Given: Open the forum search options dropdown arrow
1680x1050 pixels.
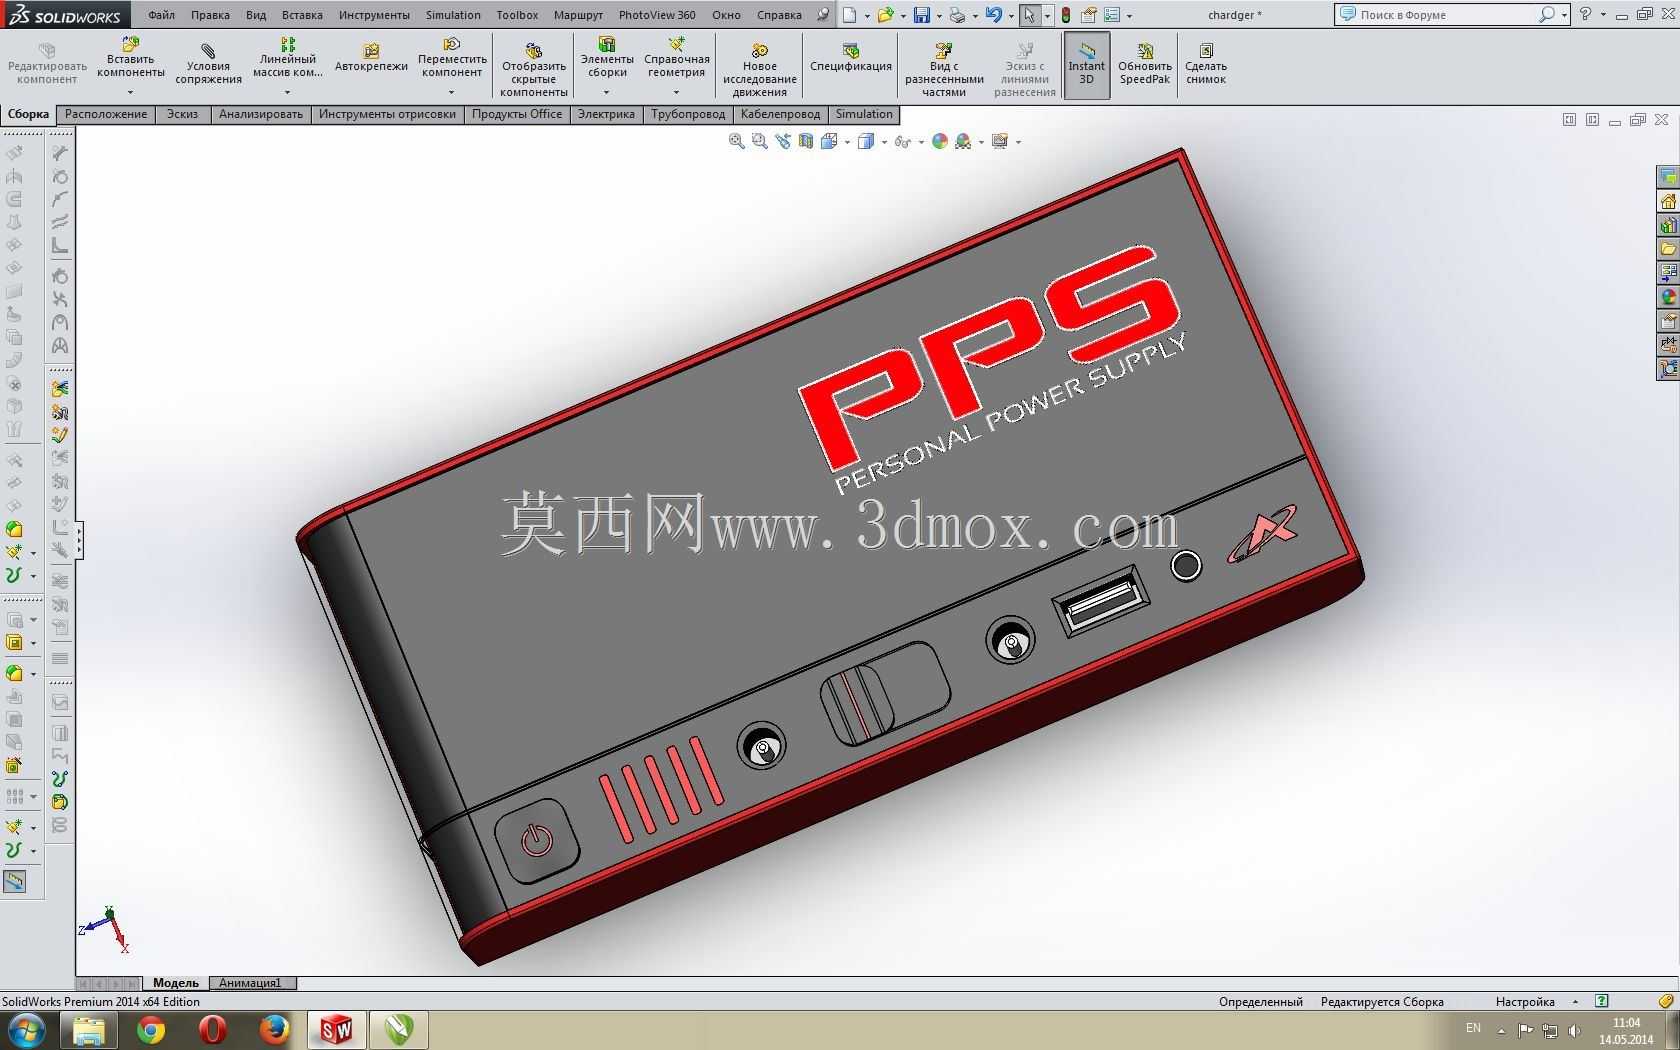Looking at the screenshot, I should coord(1564,15).
